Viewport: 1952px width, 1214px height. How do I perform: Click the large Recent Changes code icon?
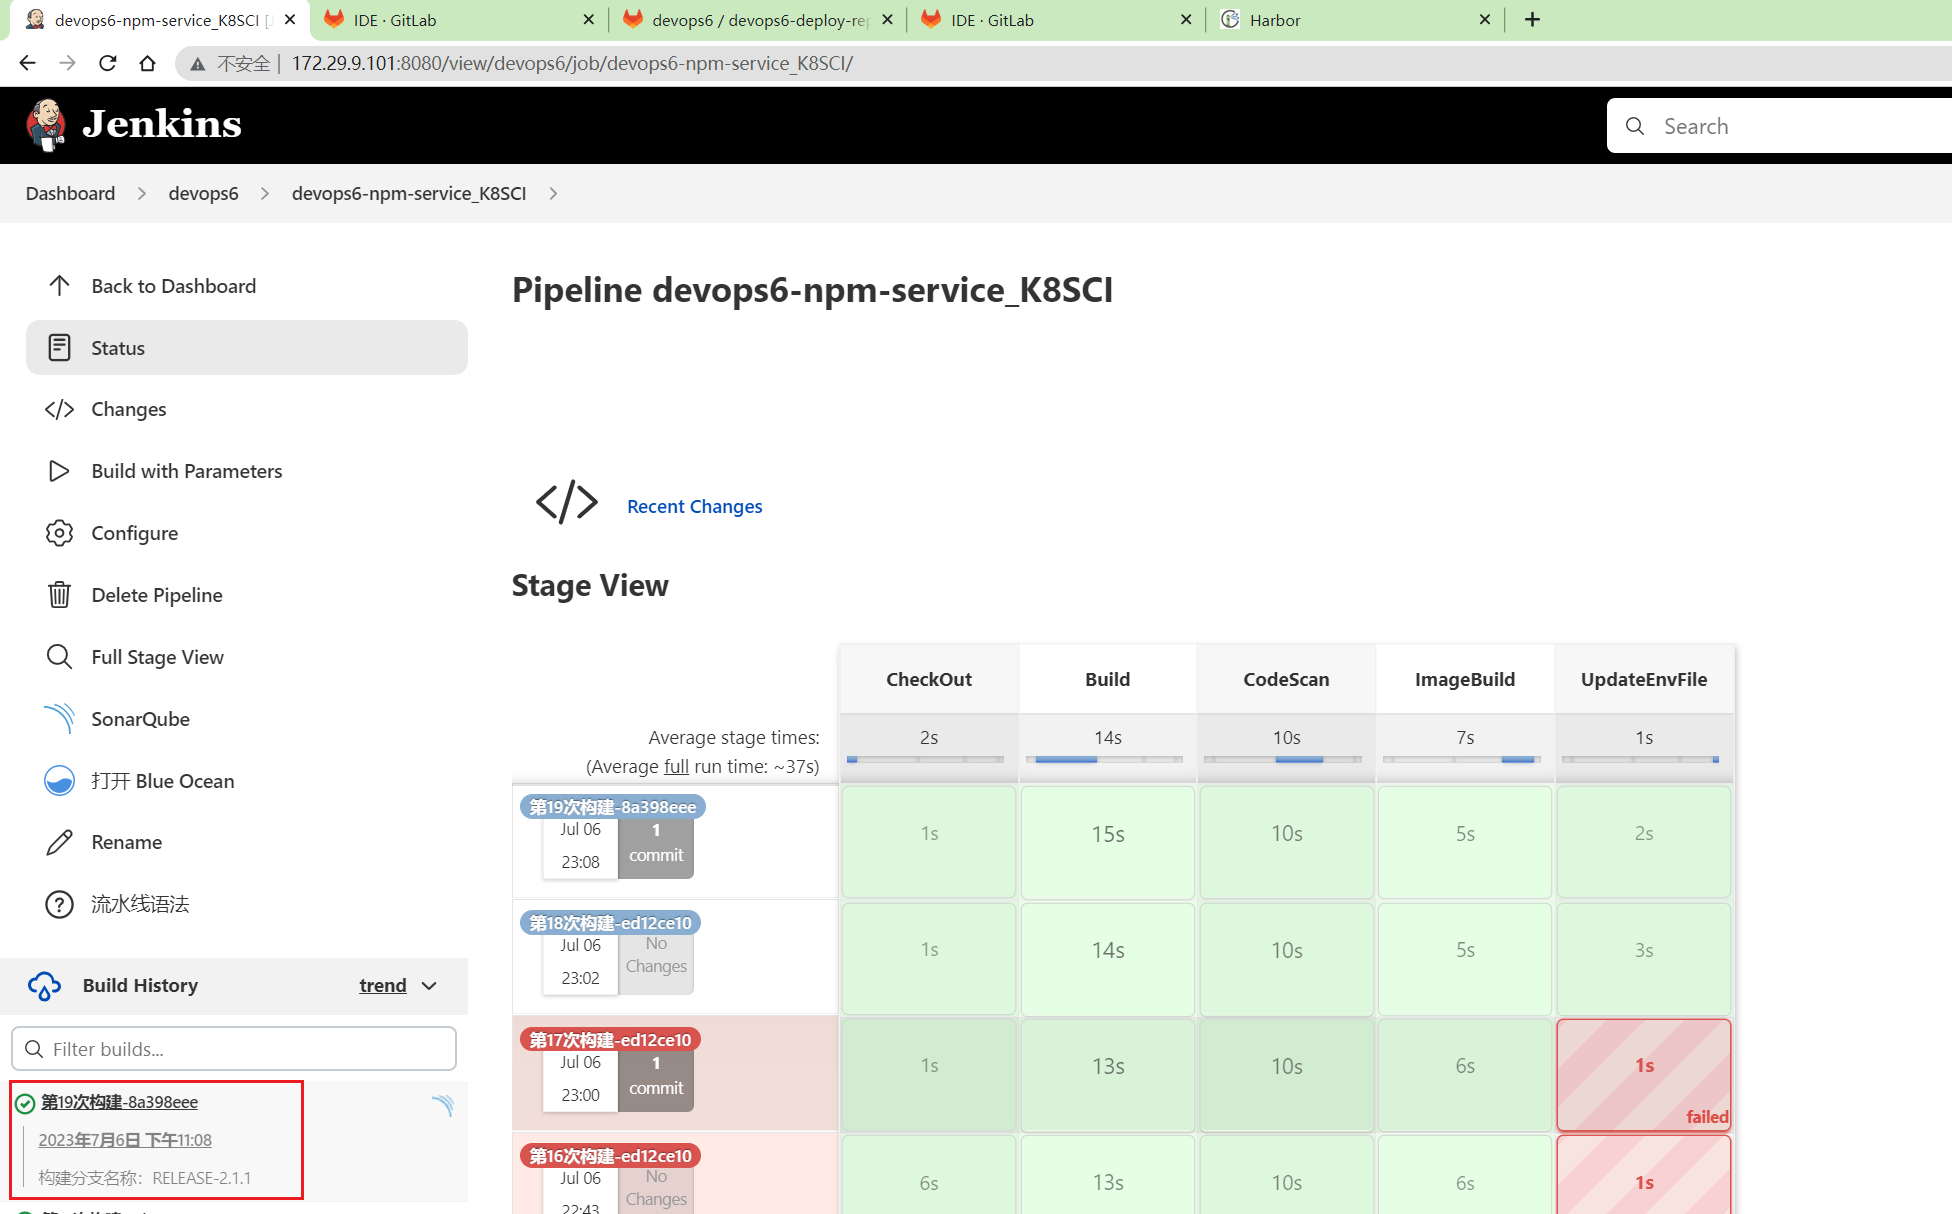567,502
